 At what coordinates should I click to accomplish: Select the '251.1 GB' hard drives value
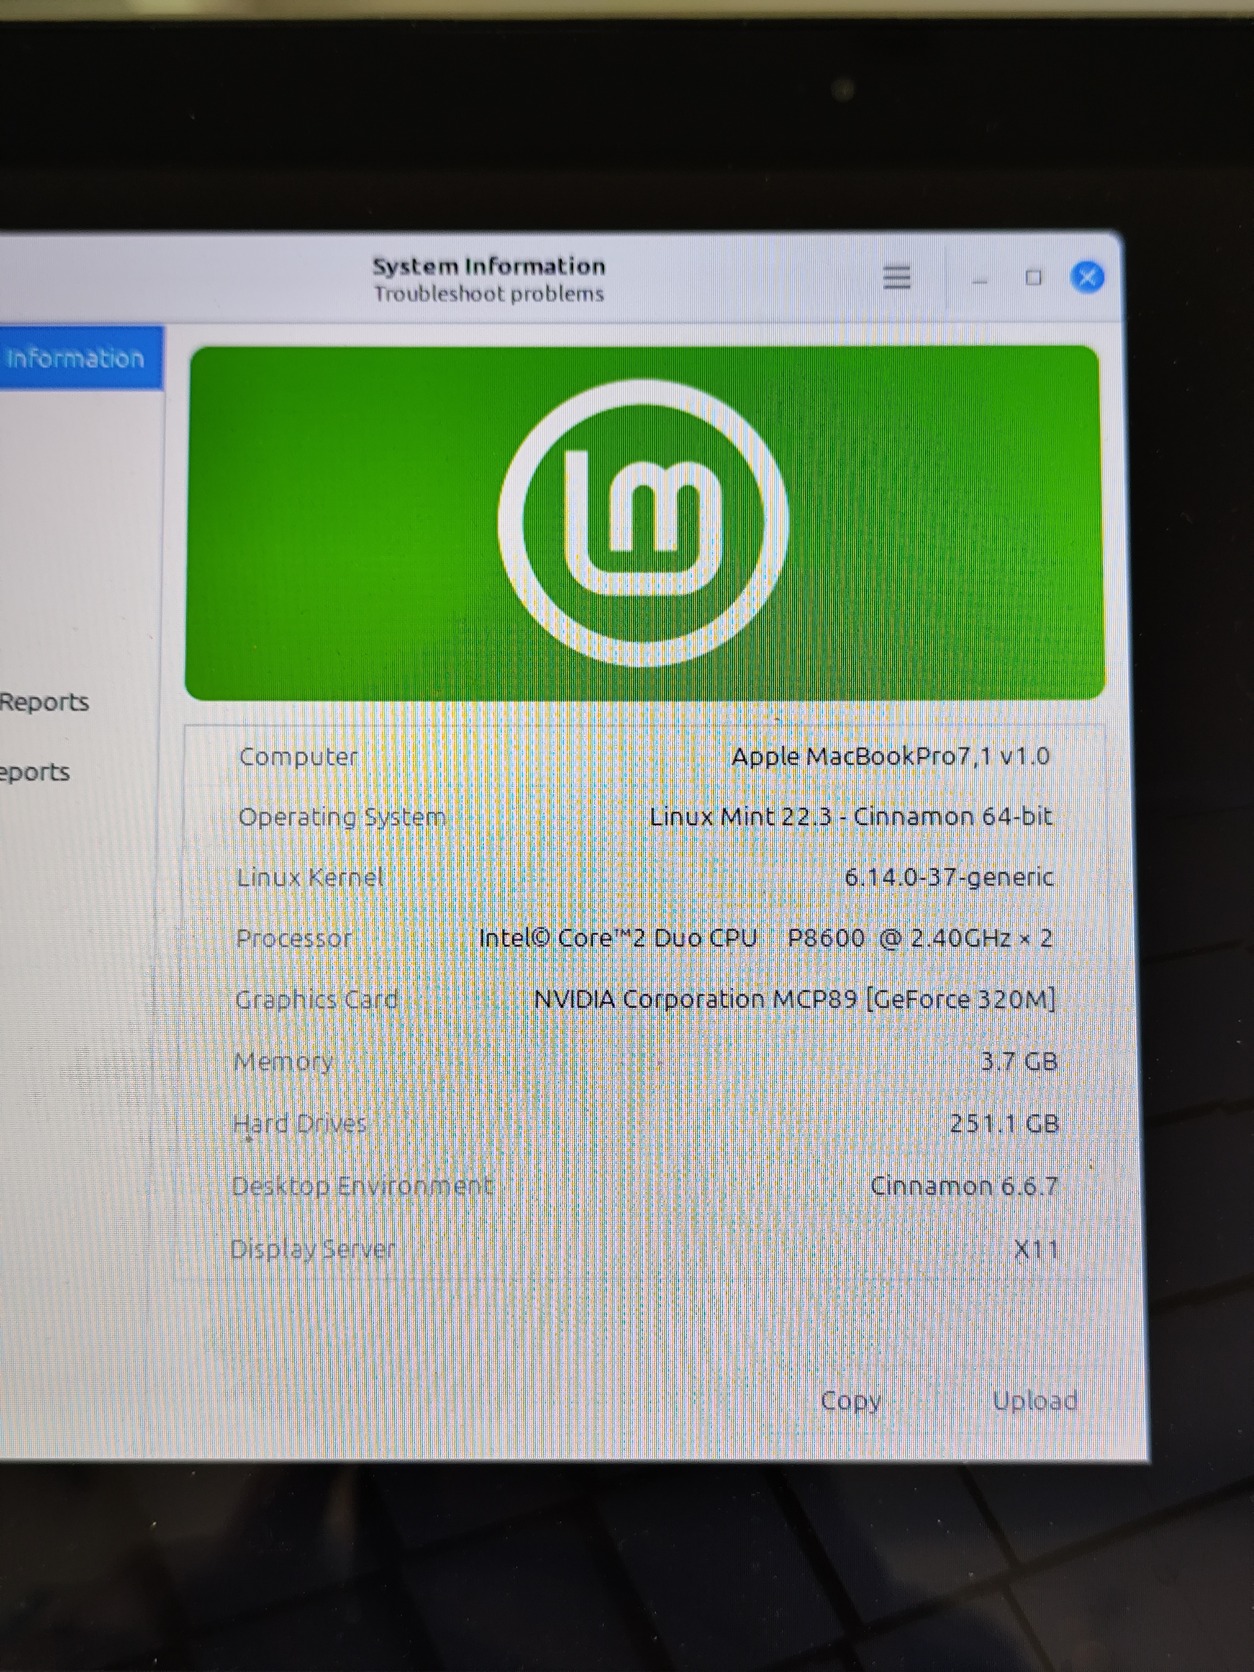(x=1004, y=1123)
